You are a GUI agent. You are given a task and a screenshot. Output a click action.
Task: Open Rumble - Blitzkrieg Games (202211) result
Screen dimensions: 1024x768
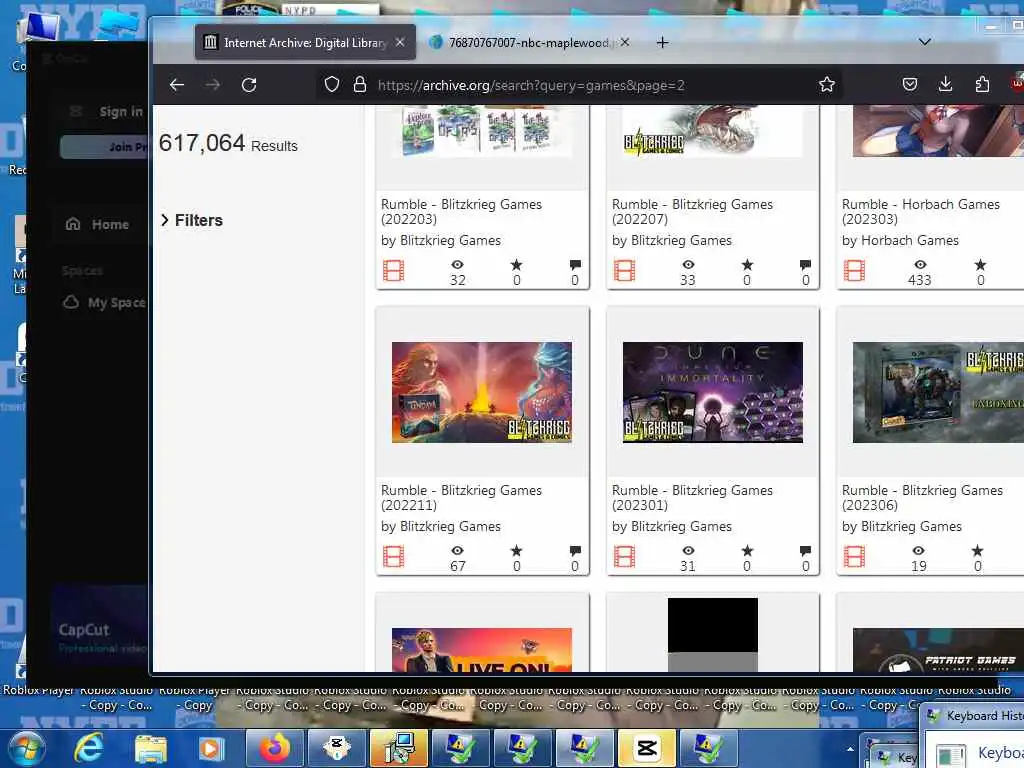click(x=461, y=498)
